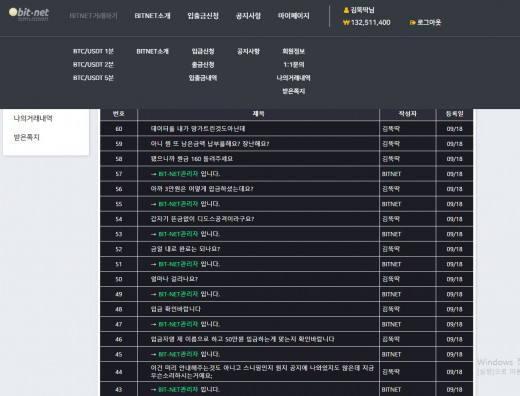The height and width of the screenshot is (396, 520).
Task: Open post 60 title link
Action: (x=198, y=129)
